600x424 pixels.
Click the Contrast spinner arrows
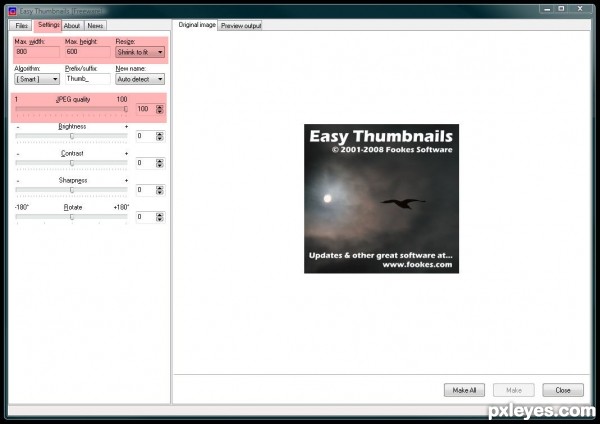pos(160,163)
